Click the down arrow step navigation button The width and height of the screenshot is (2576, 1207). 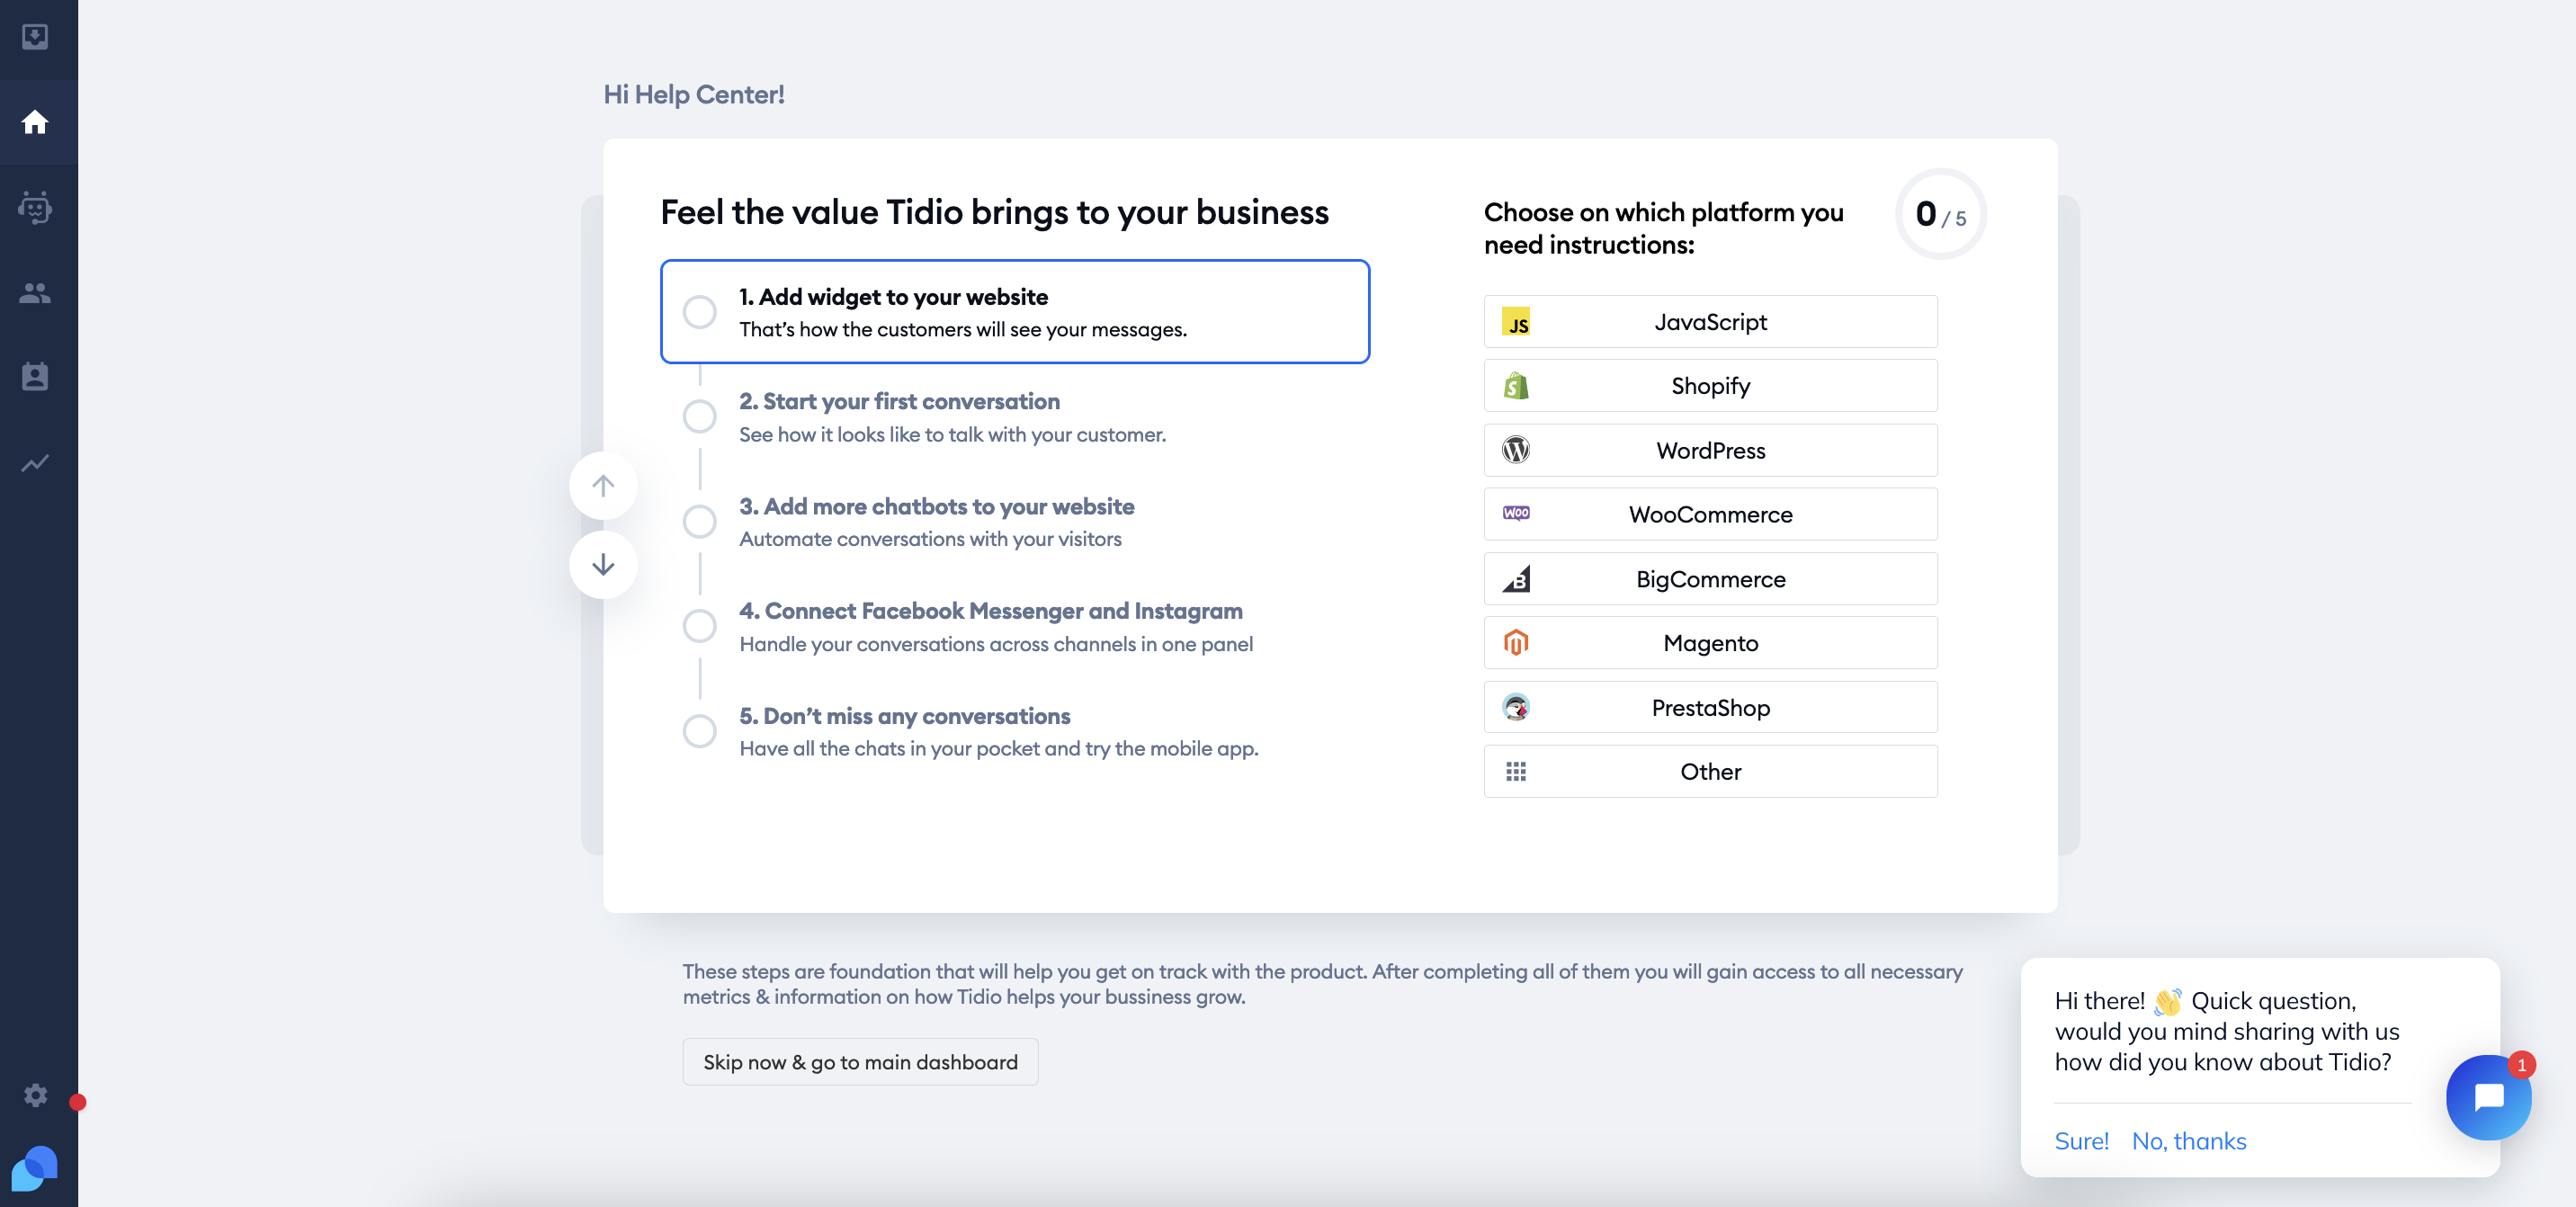click(603, 565)
